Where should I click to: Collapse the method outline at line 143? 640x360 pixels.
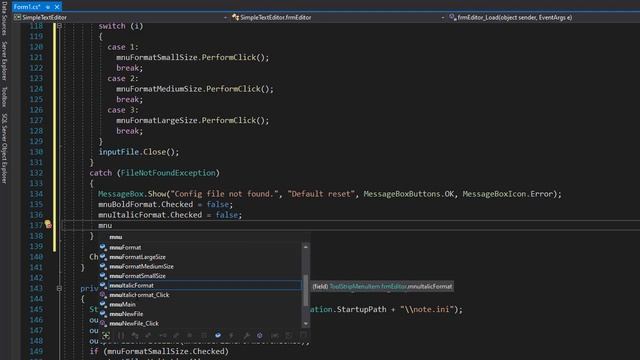59,288
